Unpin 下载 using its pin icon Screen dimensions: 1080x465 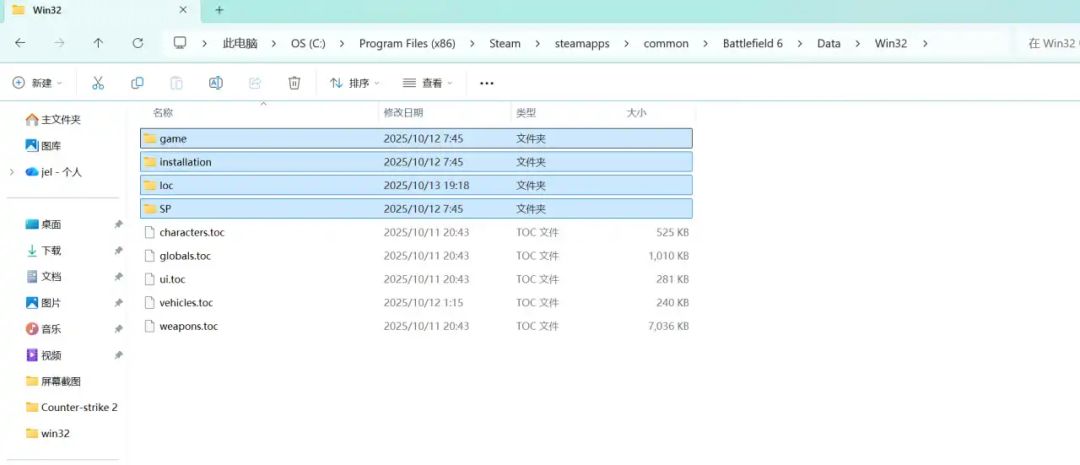118,251
